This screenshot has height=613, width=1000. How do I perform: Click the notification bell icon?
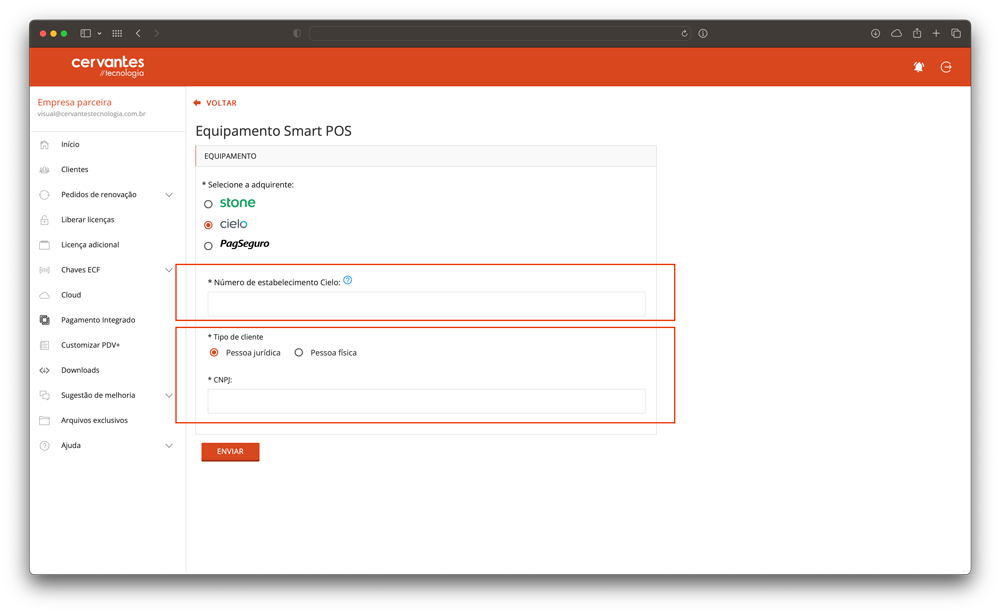pos(918,67)
